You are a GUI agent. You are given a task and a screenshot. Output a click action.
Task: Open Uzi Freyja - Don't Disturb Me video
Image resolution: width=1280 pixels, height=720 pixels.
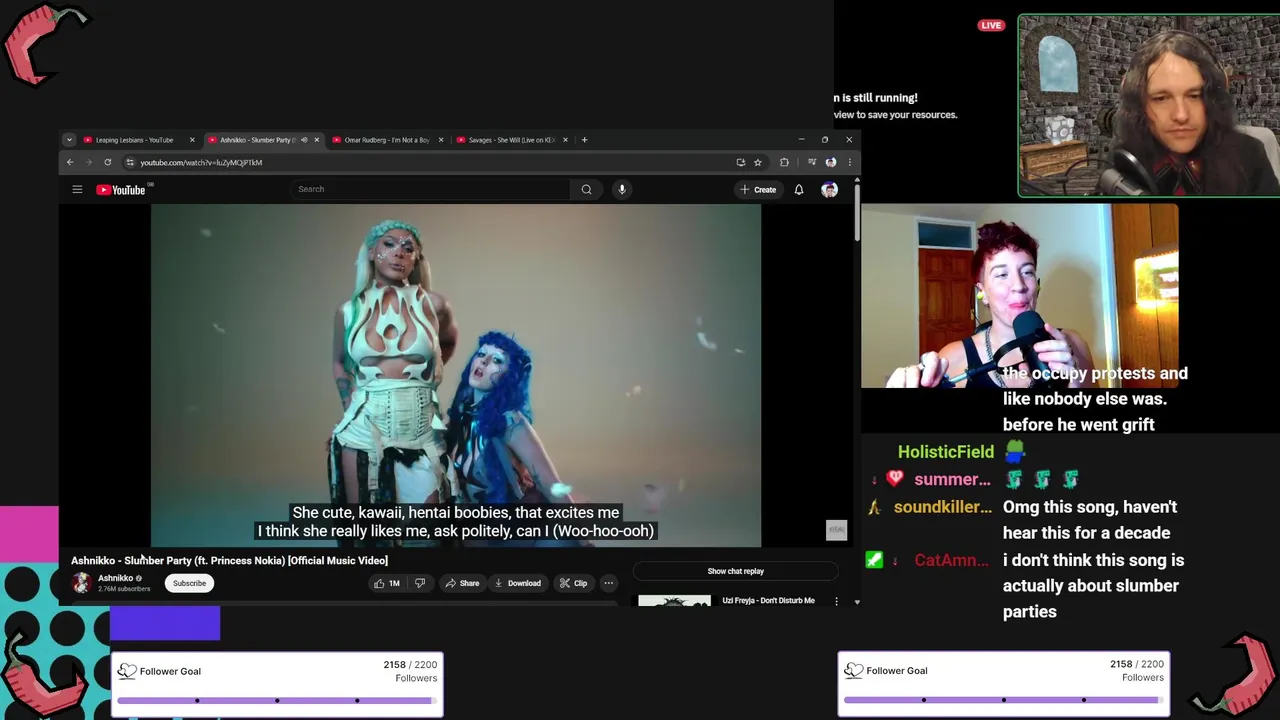(768, 601)
